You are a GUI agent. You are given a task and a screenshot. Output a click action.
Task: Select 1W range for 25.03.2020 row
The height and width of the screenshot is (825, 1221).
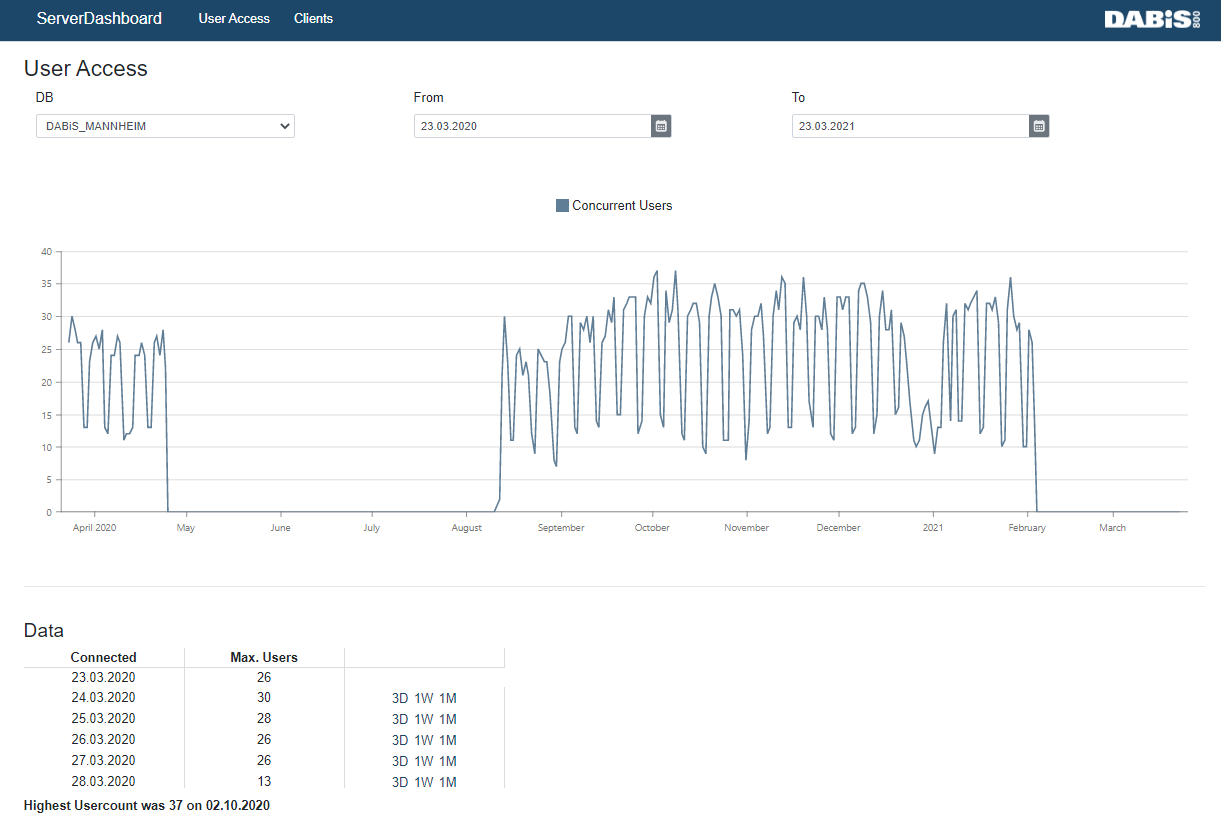click(x=423, y=719)
